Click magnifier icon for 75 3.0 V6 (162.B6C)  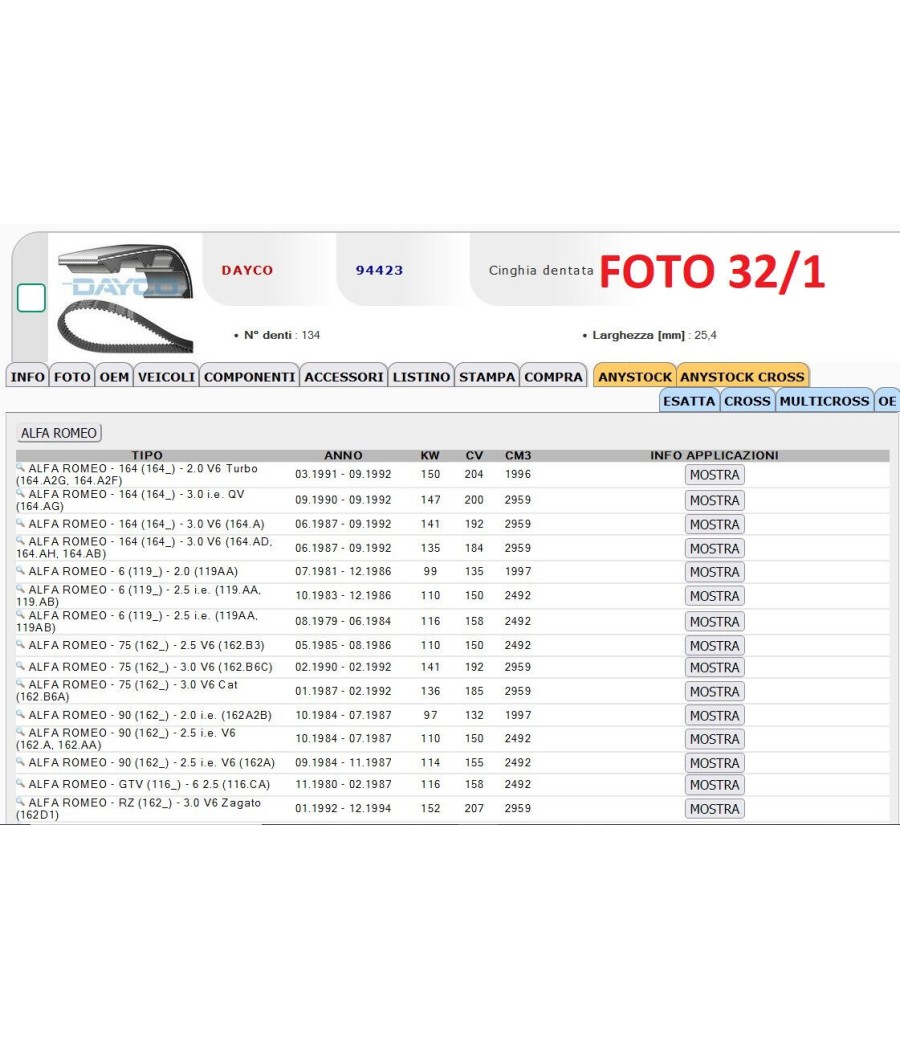coord(21,666)
